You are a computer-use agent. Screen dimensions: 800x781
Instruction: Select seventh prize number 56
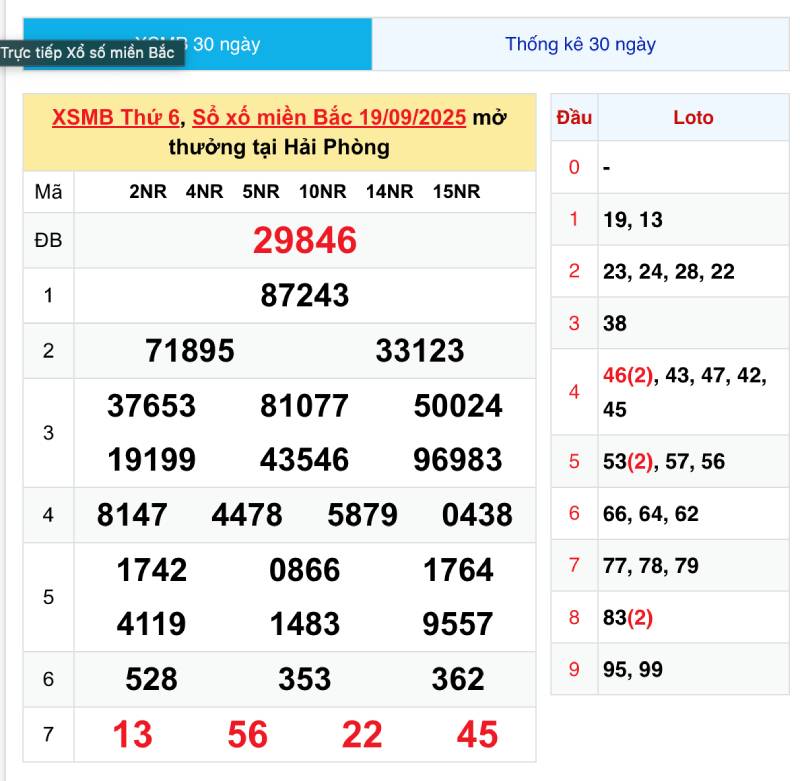[247, 735]
